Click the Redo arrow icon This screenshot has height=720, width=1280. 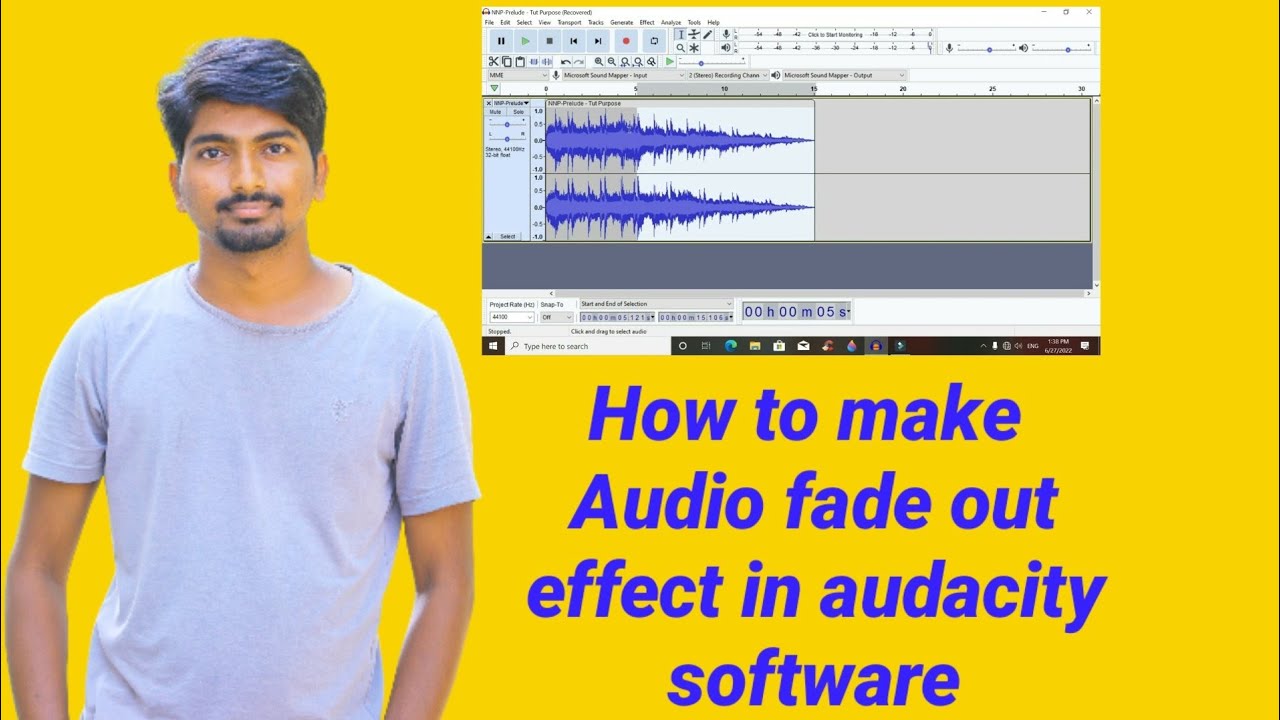[x=579, y=62]
